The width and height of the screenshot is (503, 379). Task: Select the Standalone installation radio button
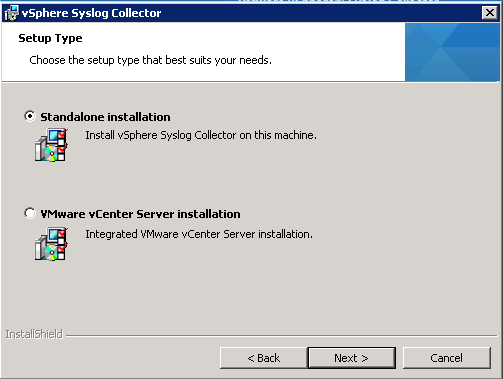[x=30, y=116]
